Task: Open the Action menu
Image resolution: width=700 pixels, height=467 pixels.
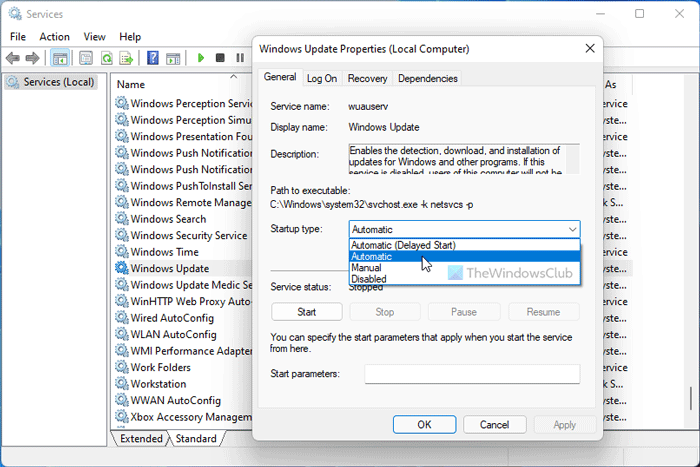Action: click(x=54, y=37)
